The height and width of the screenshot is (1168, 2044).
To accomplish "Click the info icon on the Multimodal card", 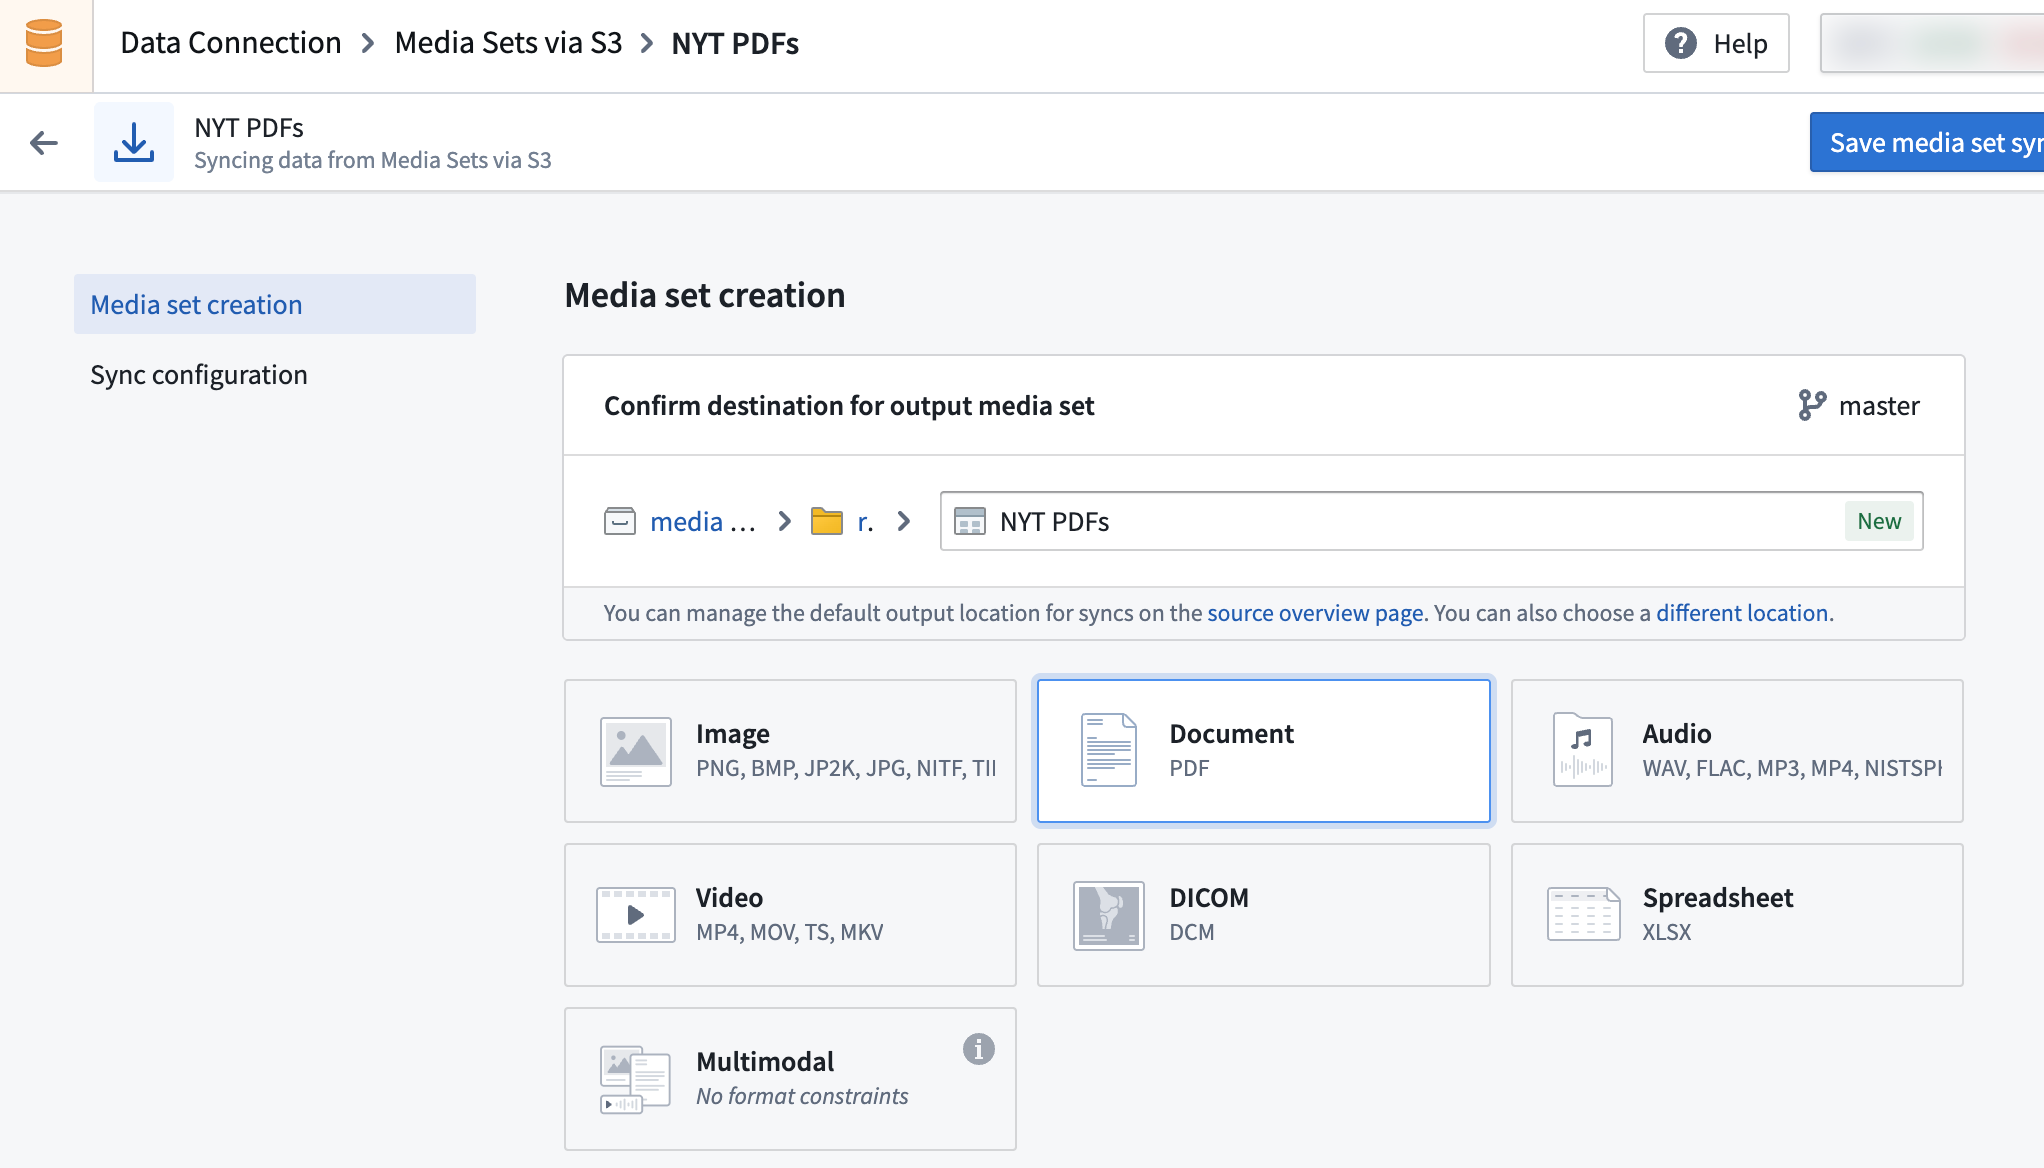I will click(x=978, y=1049).
